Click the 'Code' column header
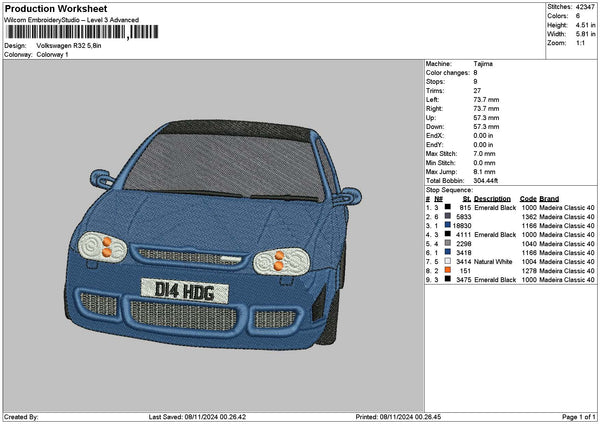This screenshot has width=600, height=424. pyautogui.click(x=528, y=199)
